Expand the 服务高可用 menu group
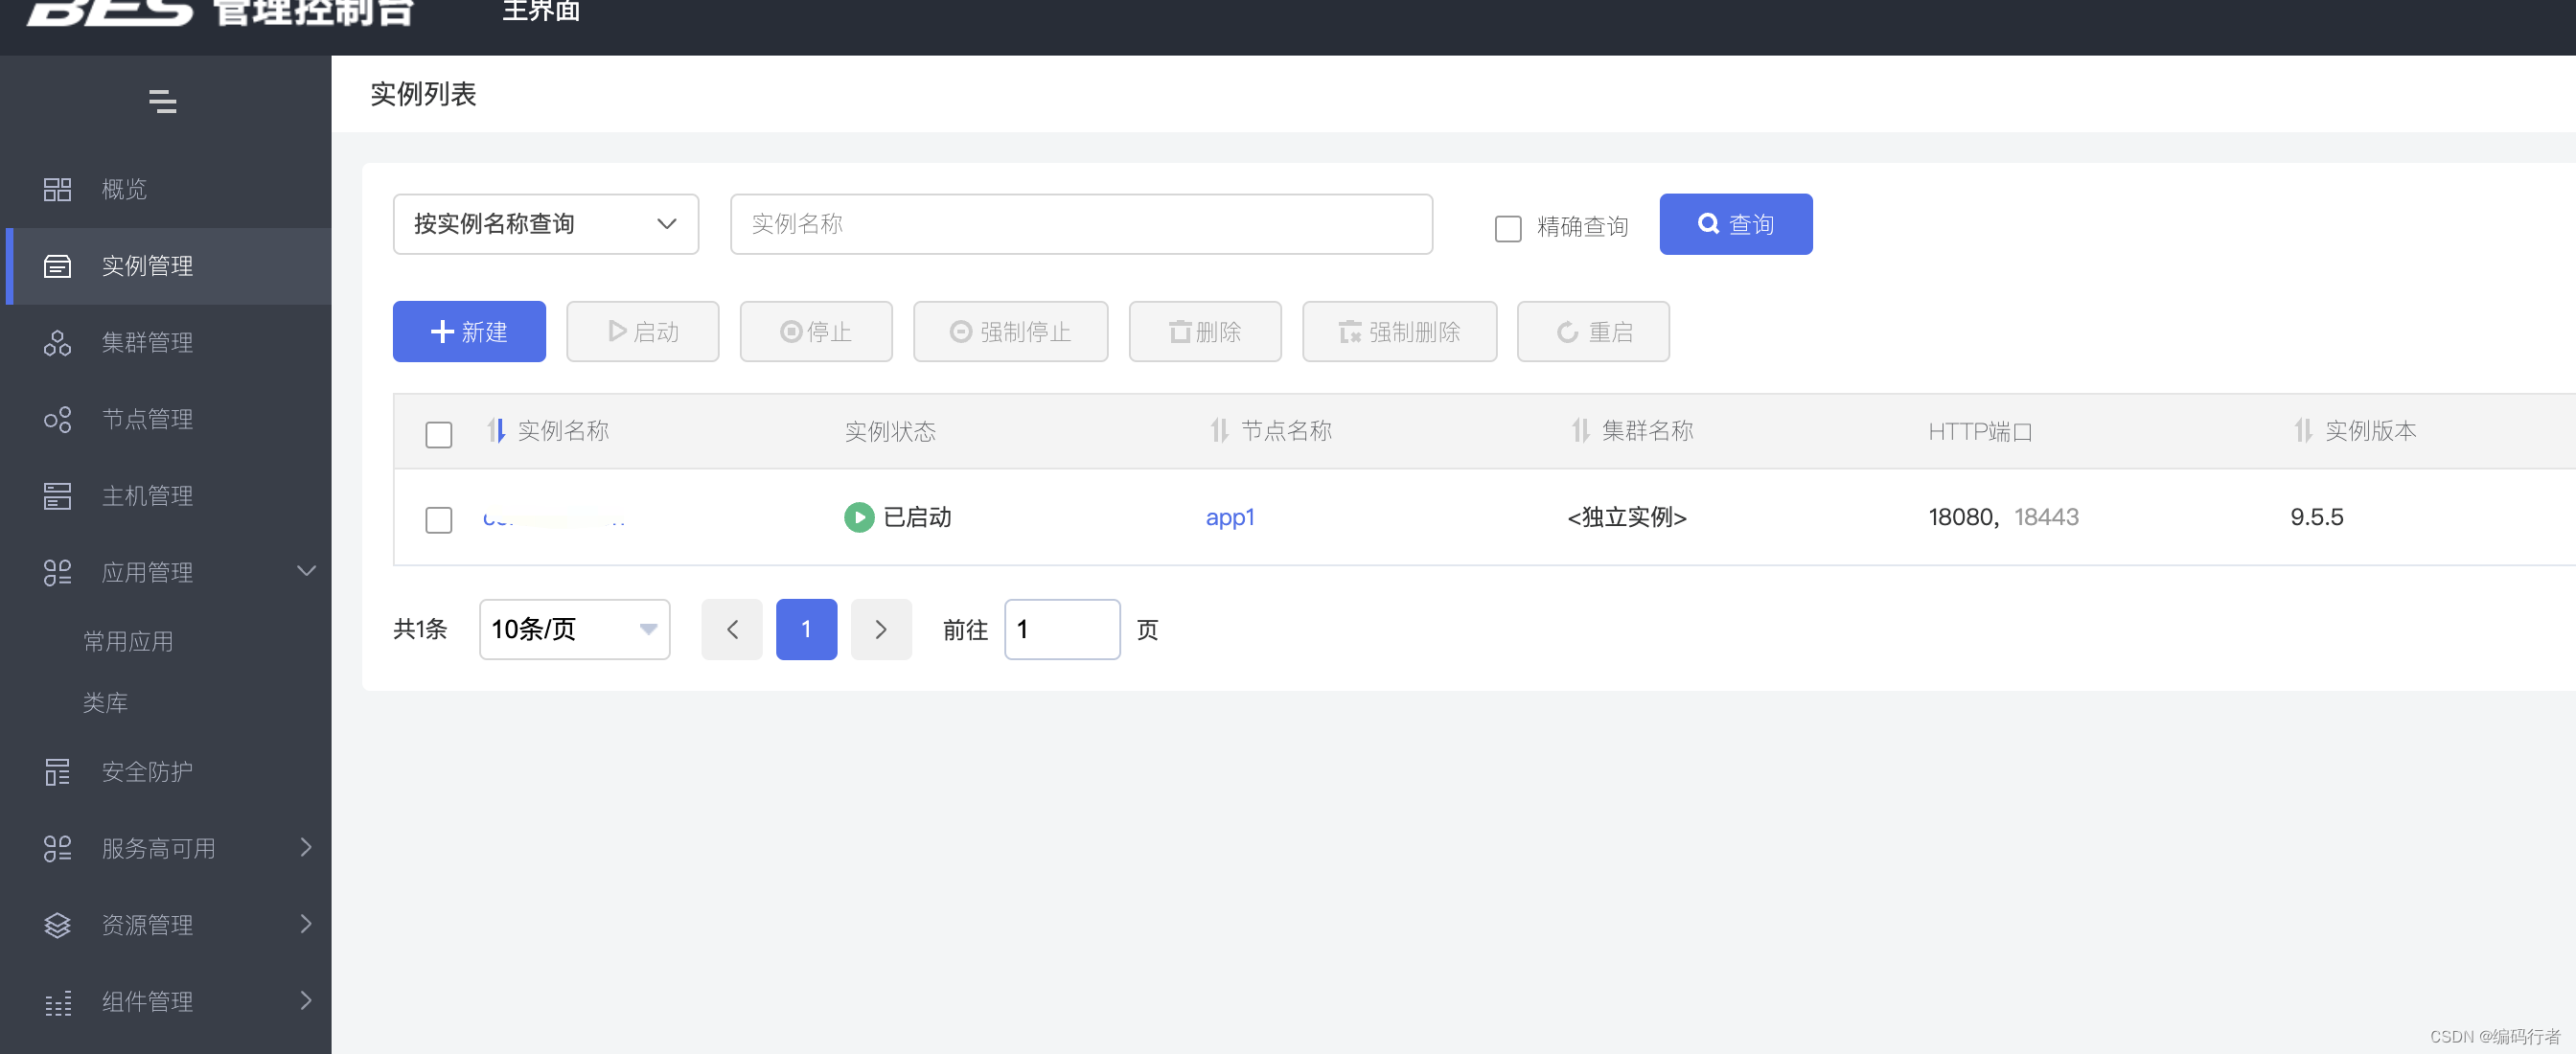The width and height of the screenshot is (2576, 1054). tap(157, 848)
